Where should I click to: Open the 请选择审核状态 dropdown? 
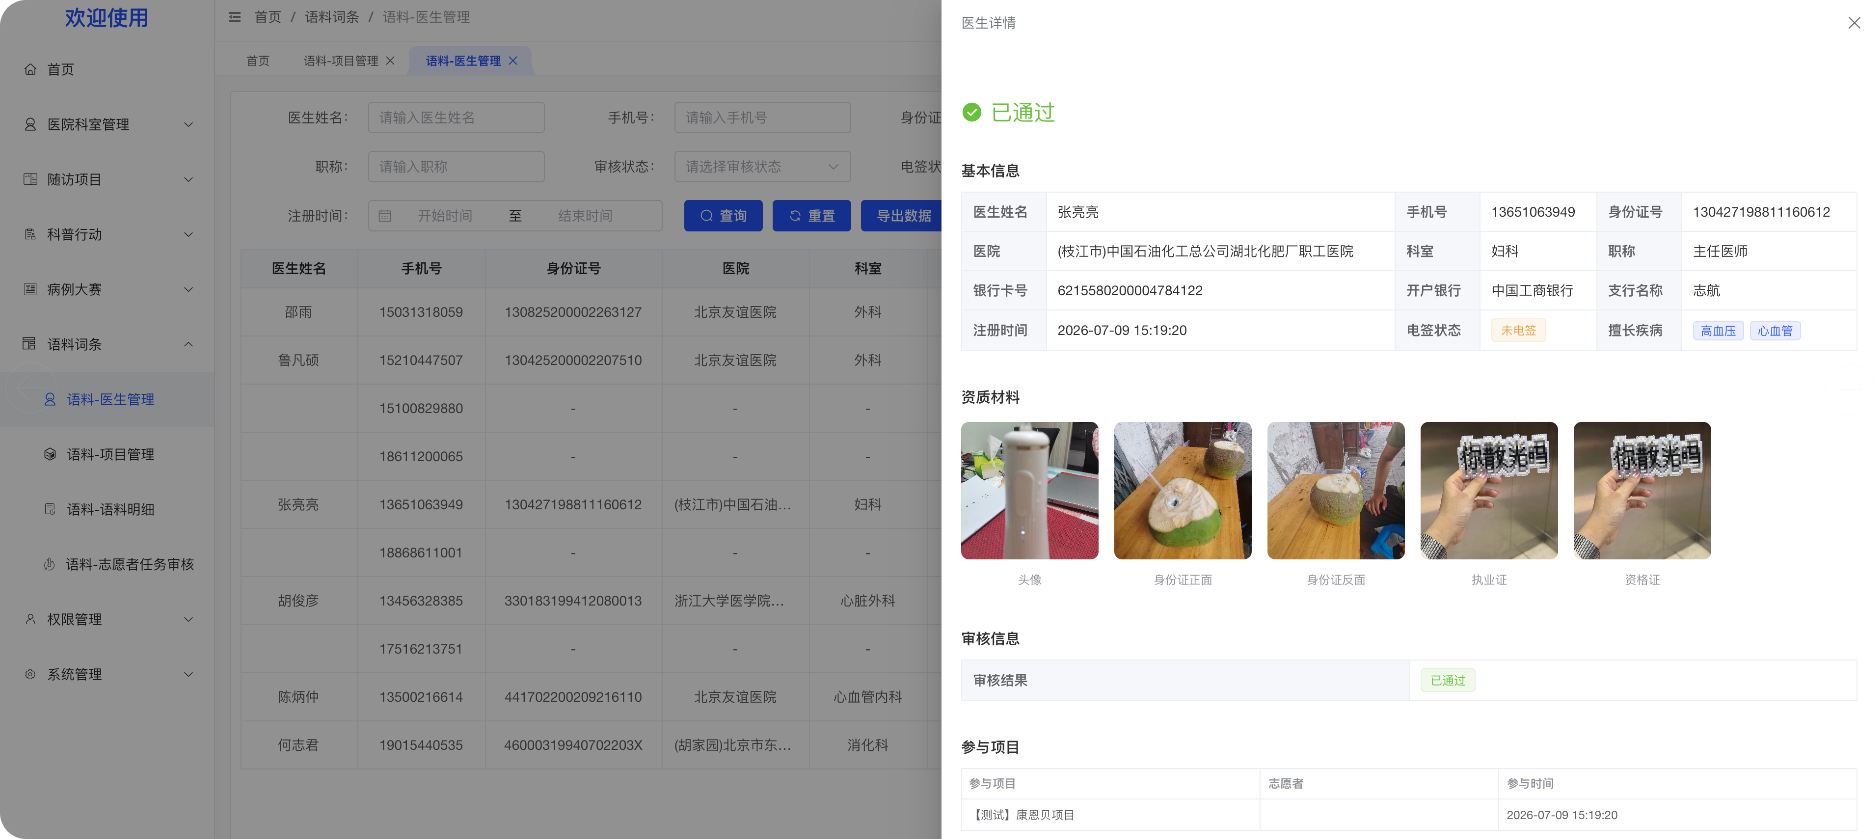(x=762, y=167)
